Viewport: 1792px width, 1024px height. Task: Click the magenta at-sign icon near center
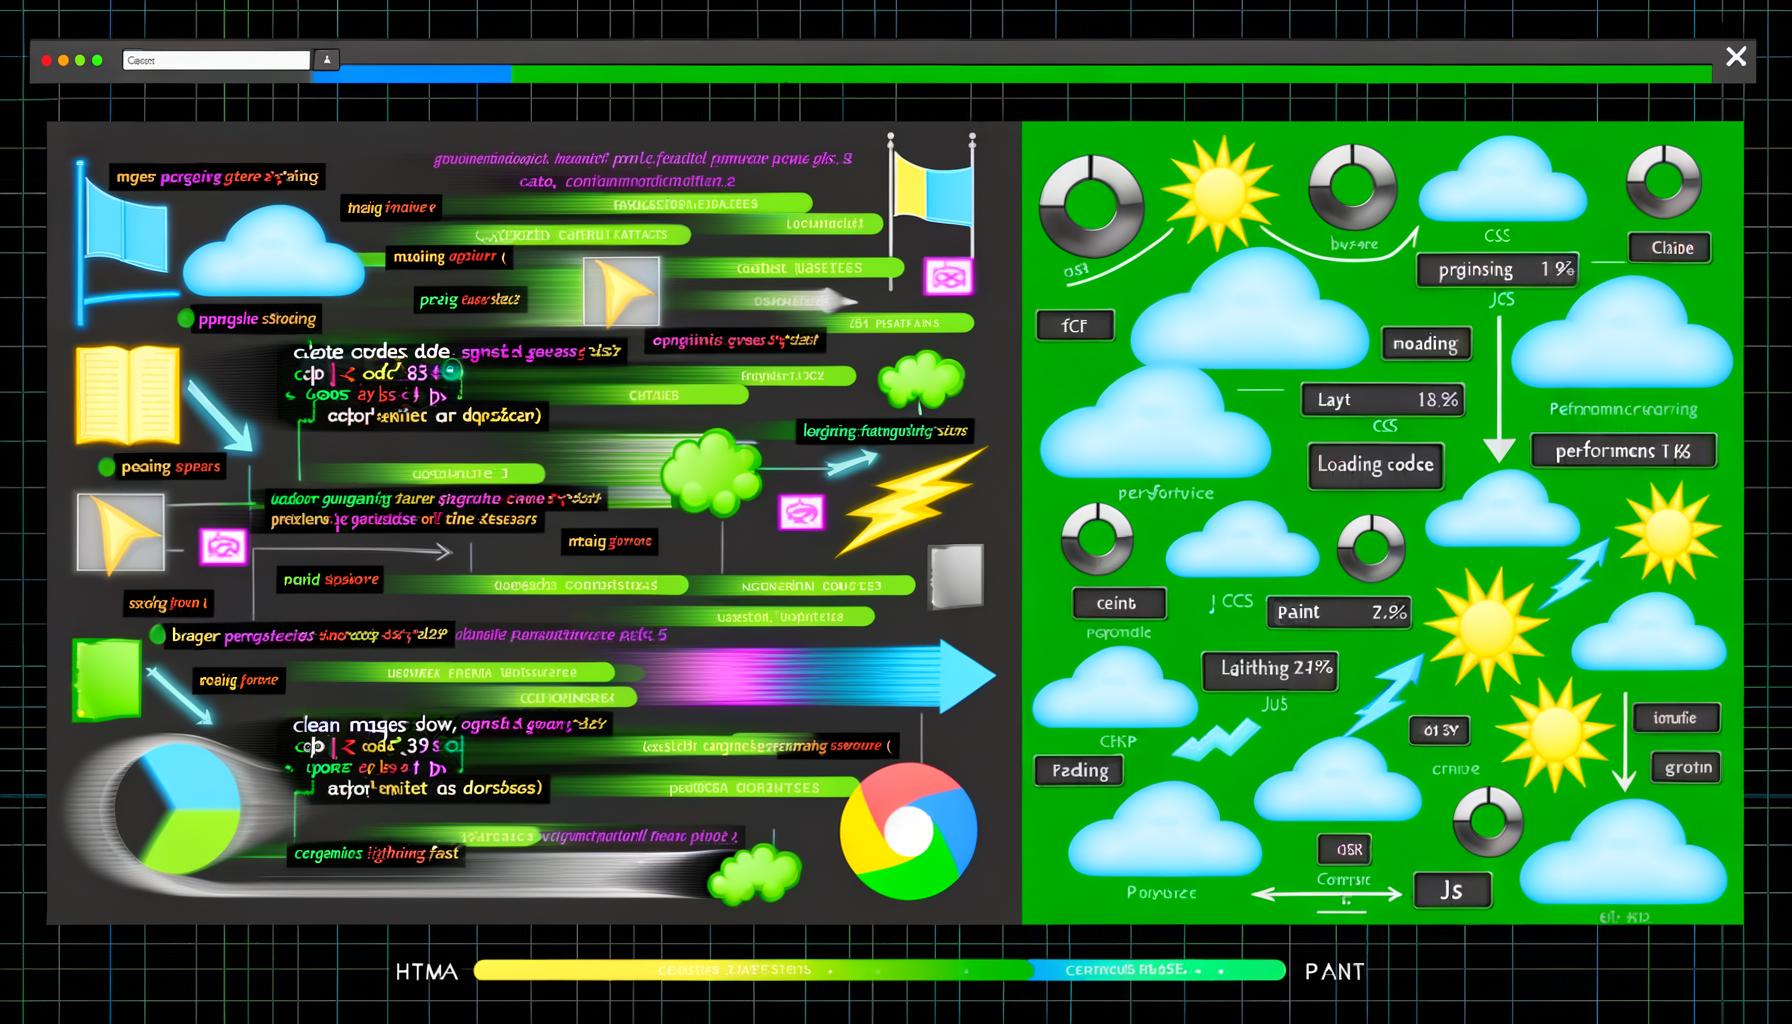pyautogui.click(x=800, y=510)
